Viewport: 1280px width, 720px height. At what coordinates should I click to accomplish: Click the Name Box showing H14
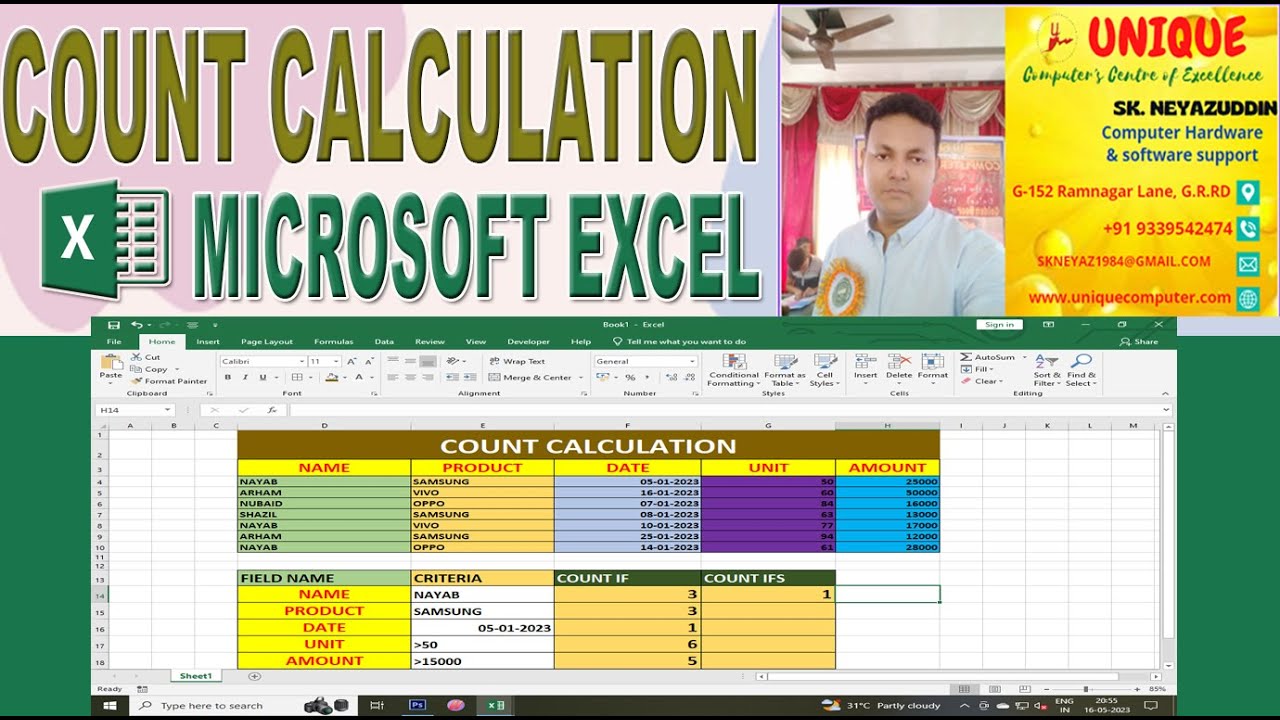(x=135, y=410)
